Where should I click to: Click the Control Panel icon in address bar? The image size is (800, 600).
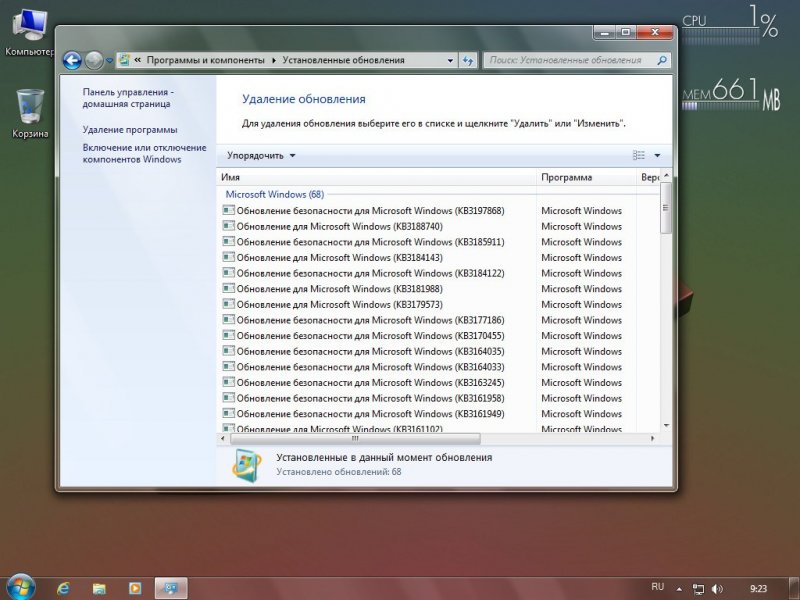click(123, 60)
